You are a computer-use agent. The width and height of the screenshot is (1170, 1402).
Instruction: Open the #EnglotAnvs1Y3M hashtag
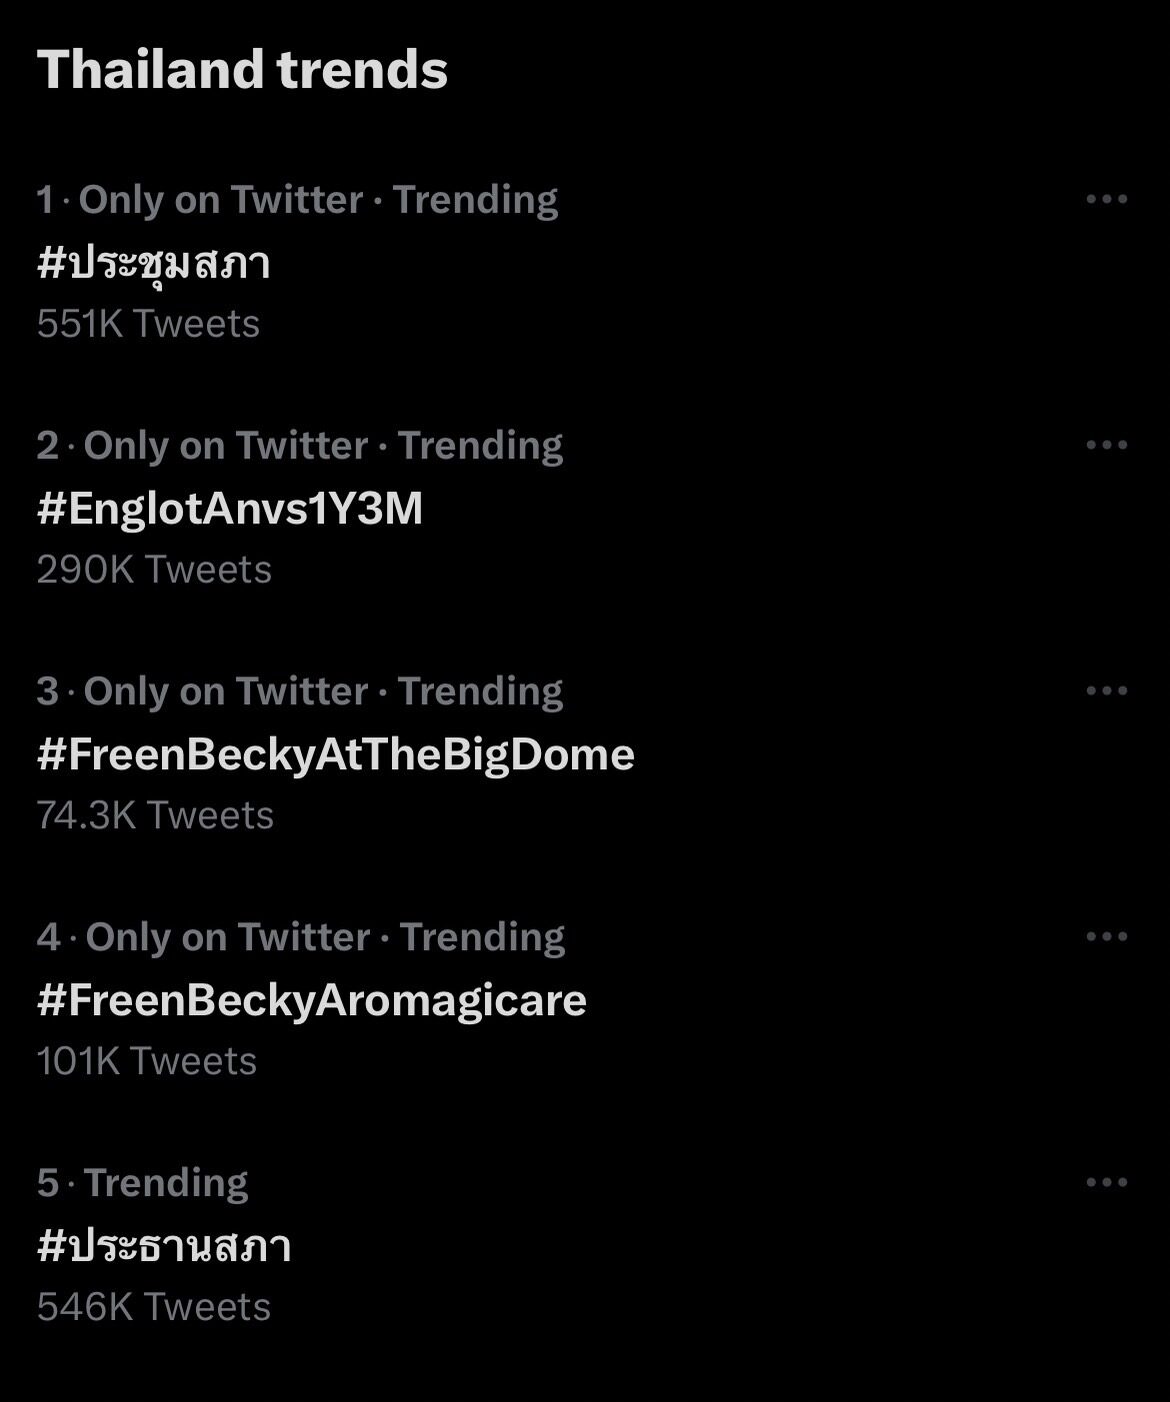[x=230, y=508]
